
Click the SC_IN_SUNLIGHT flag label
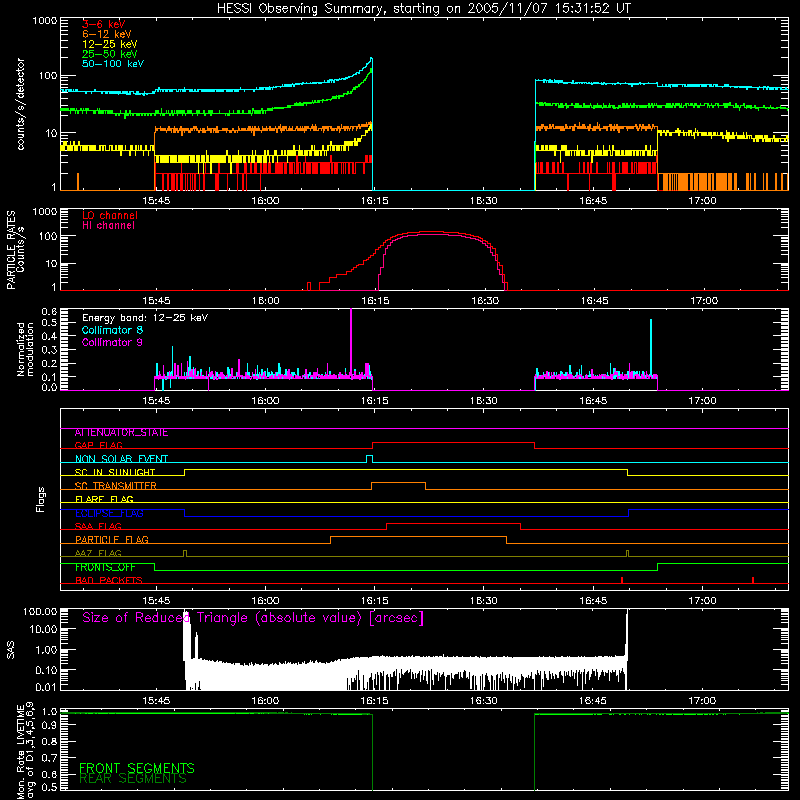115,472
